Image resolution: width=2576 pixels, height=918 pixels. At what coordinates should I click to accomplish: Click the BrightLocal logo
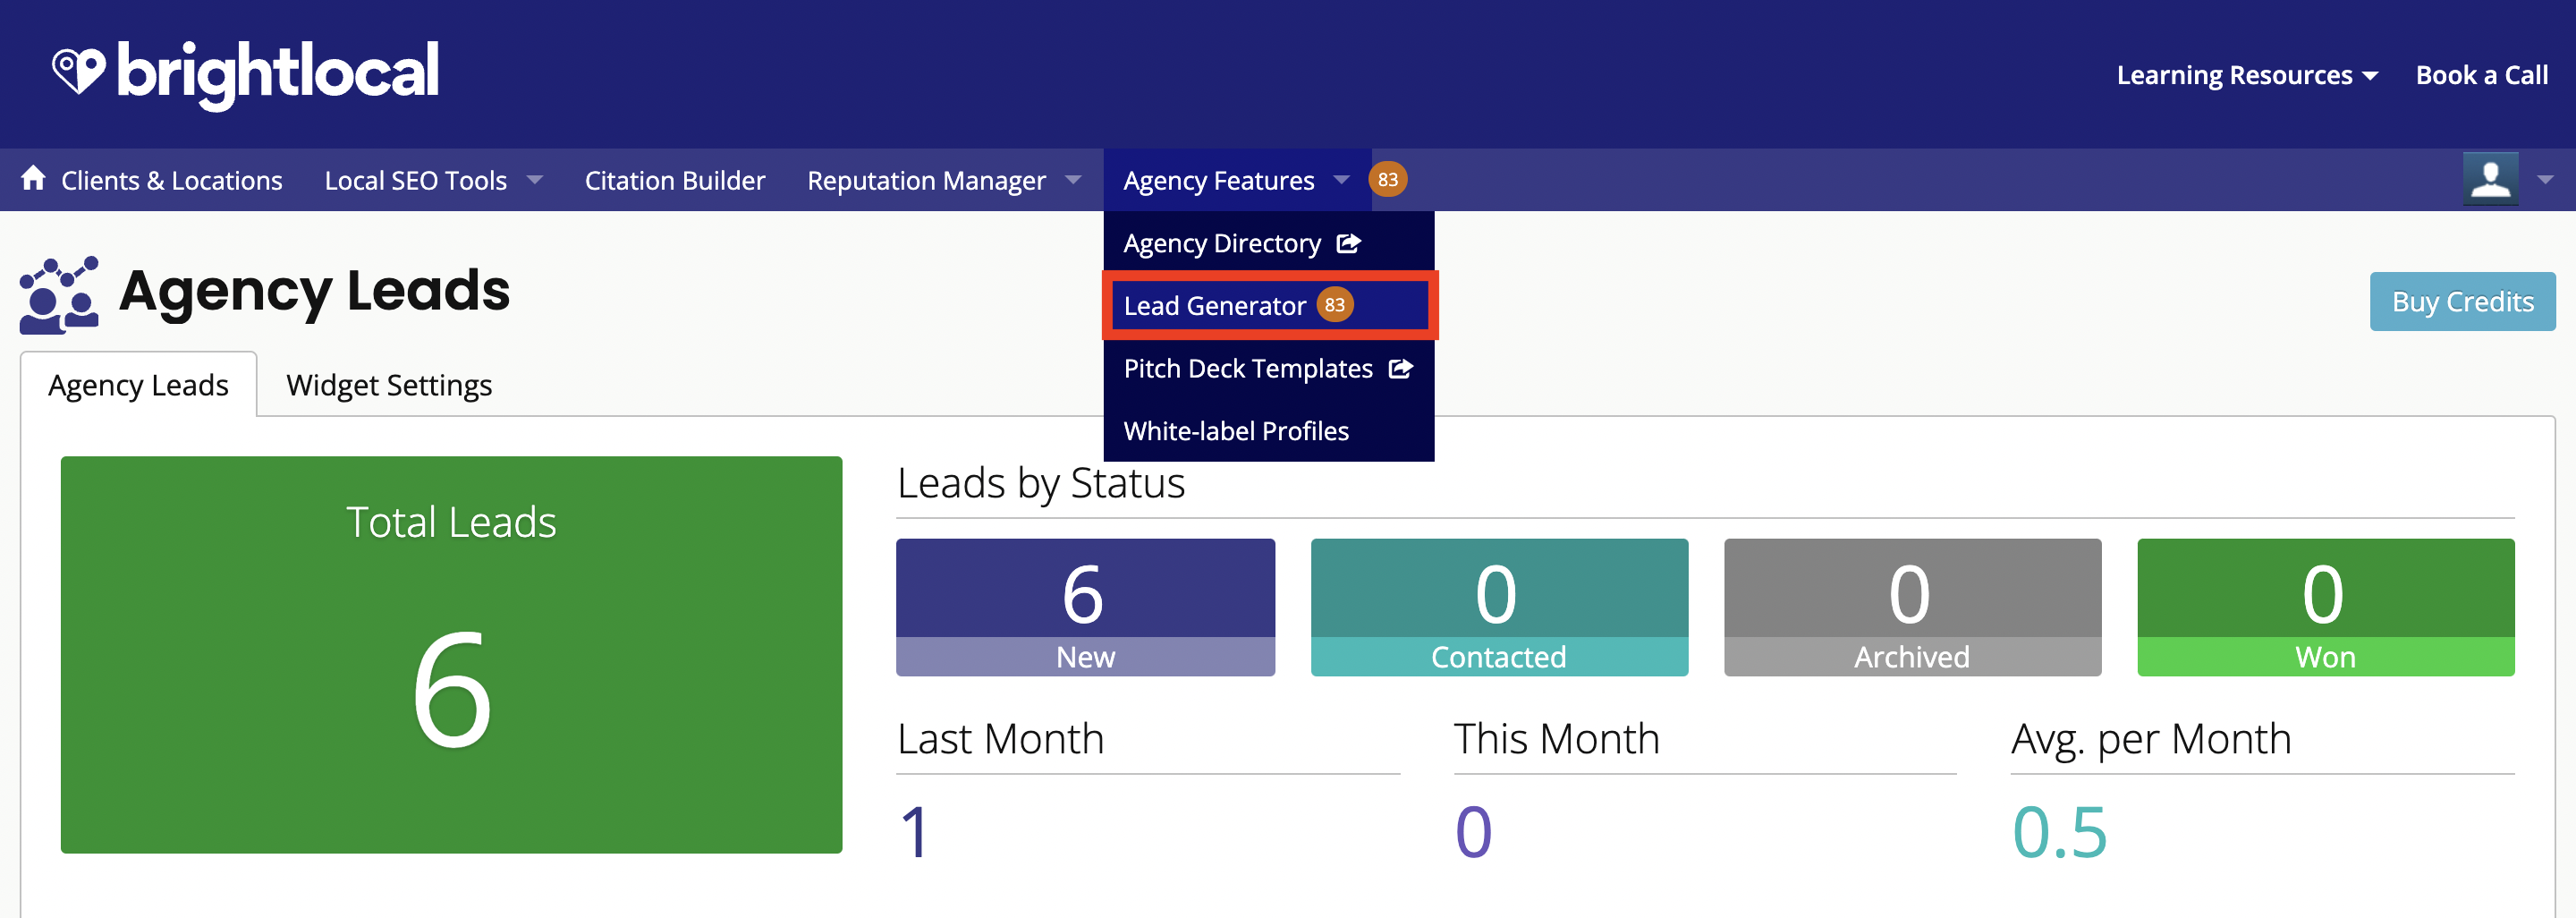pos(245,74)
